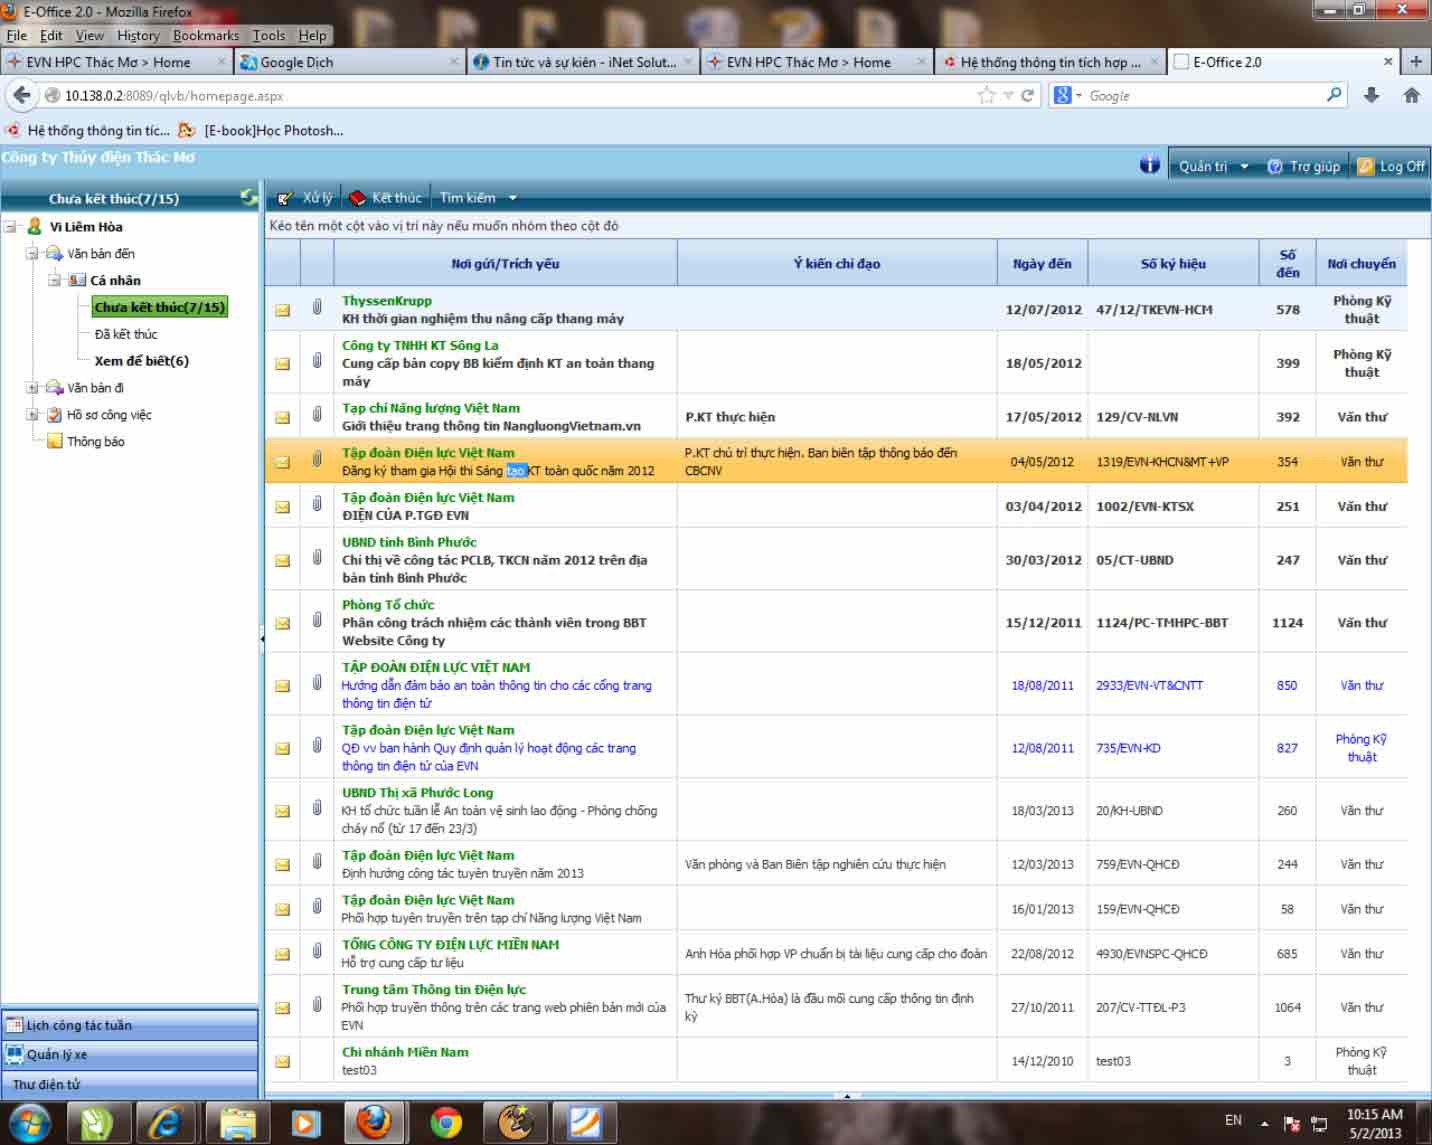
Task: Click the Log Off button
Action: click(1391, 166)
